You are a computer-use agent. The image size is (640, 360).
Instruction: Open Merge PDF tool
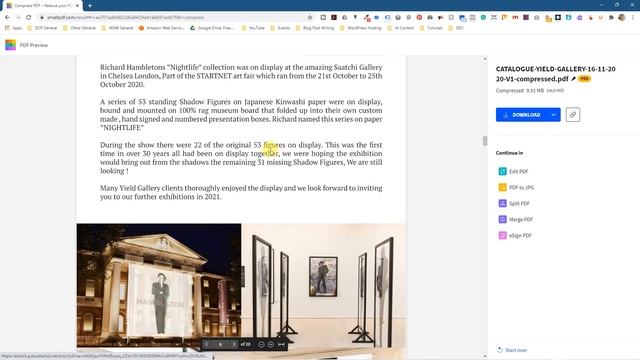(x=516, y=219)
